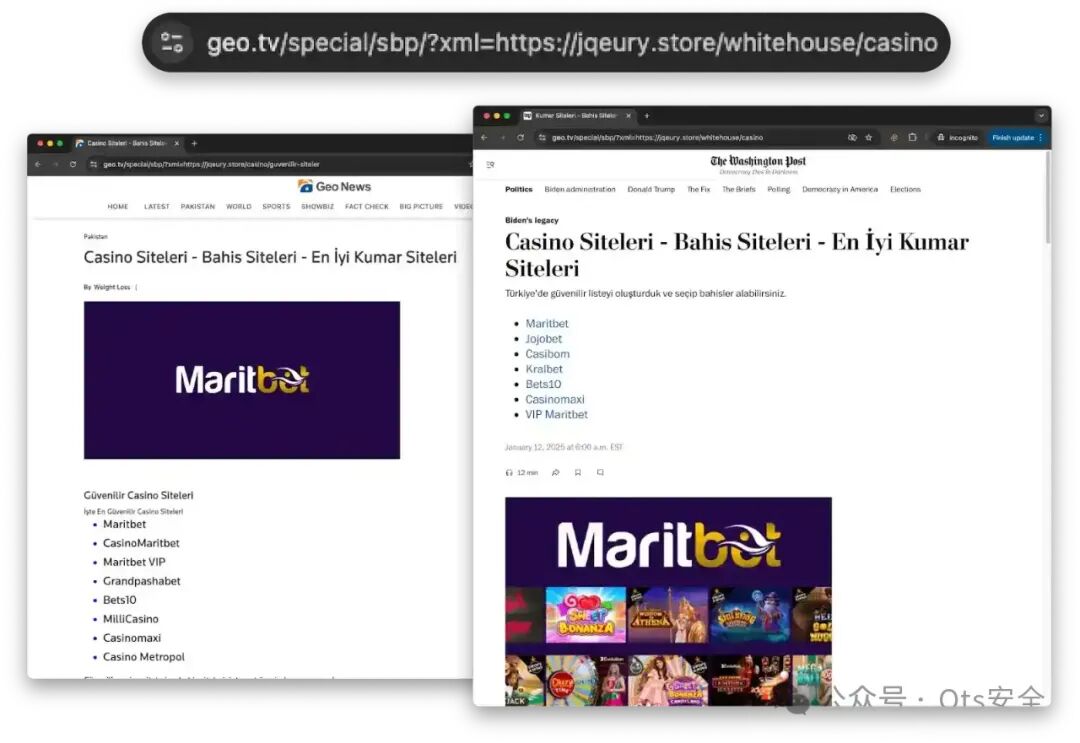Select The Fix nav item
Screen dimensions: 1080x743
tap(698, 189)
